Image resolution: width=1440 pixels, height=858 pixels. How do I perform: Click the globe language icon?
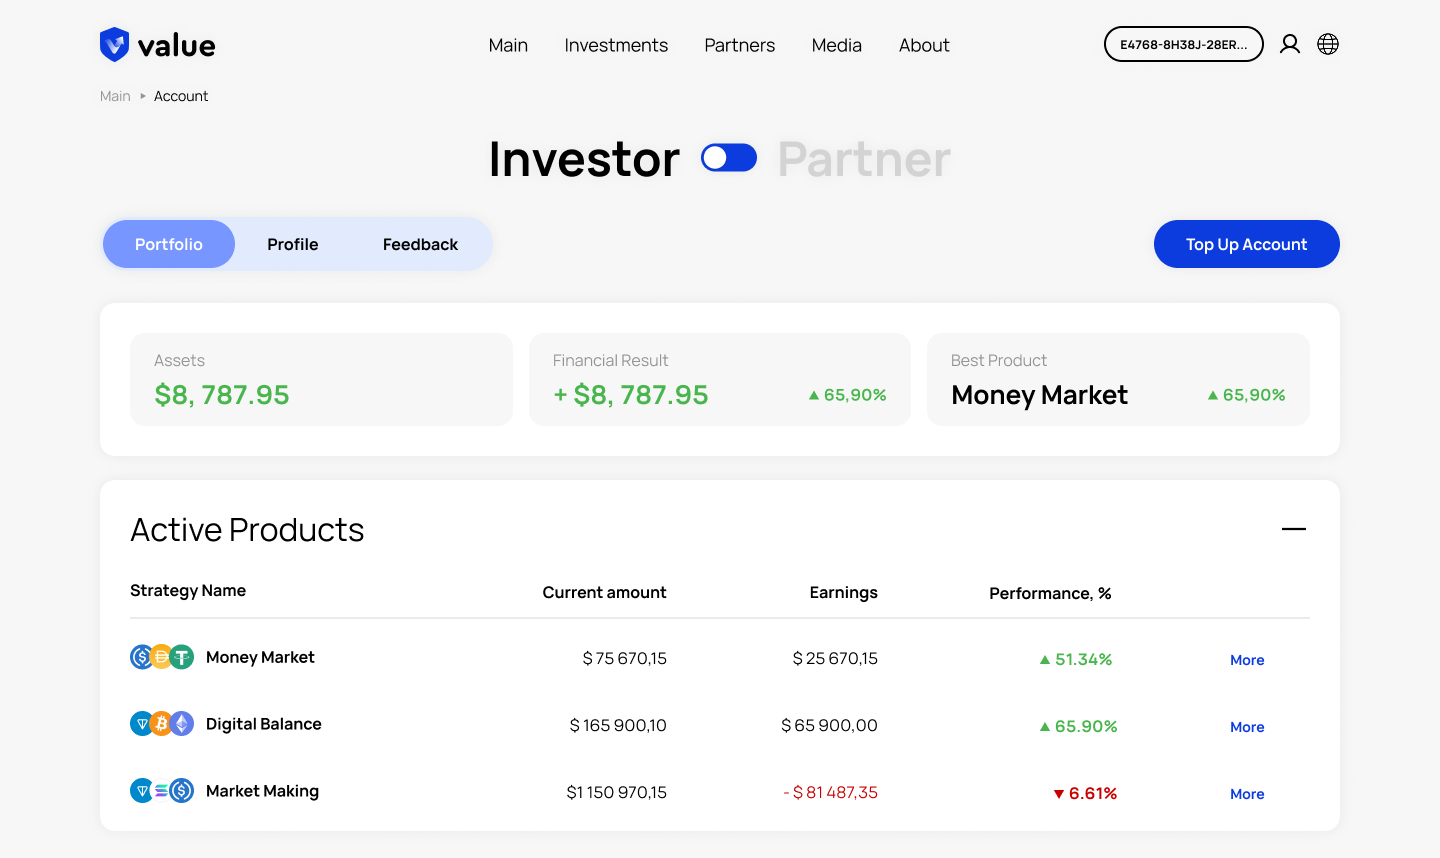(1328, 44)
